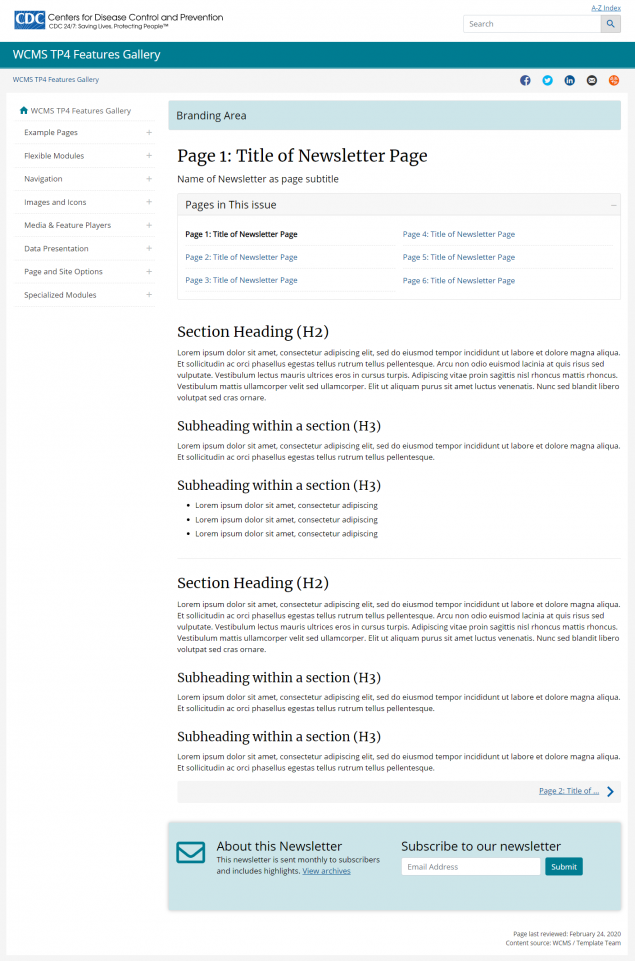Open Page and Site Options item
Viewport: 635px width, 961px height.
coord(63,272)
